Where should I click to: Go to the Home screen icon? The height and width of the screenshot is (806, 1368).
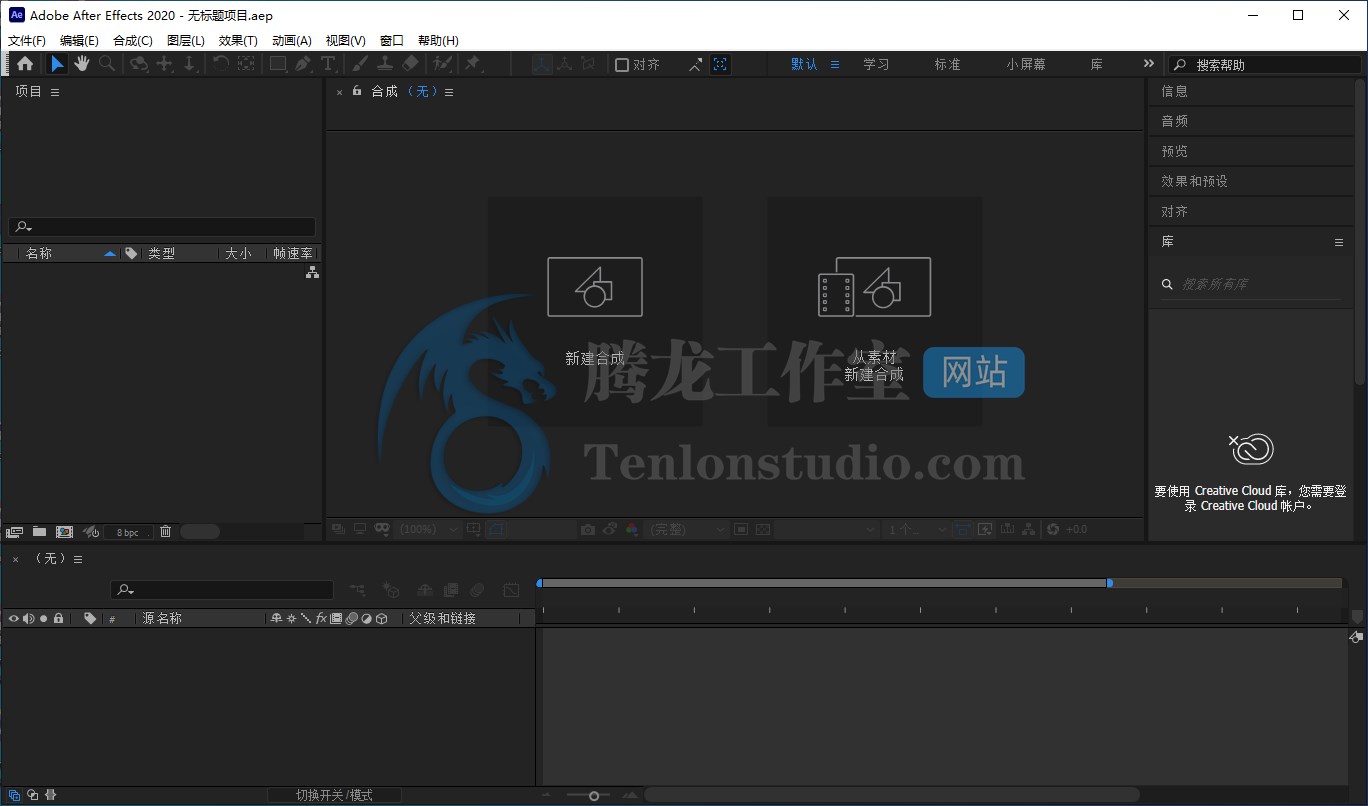coord(25,64)
